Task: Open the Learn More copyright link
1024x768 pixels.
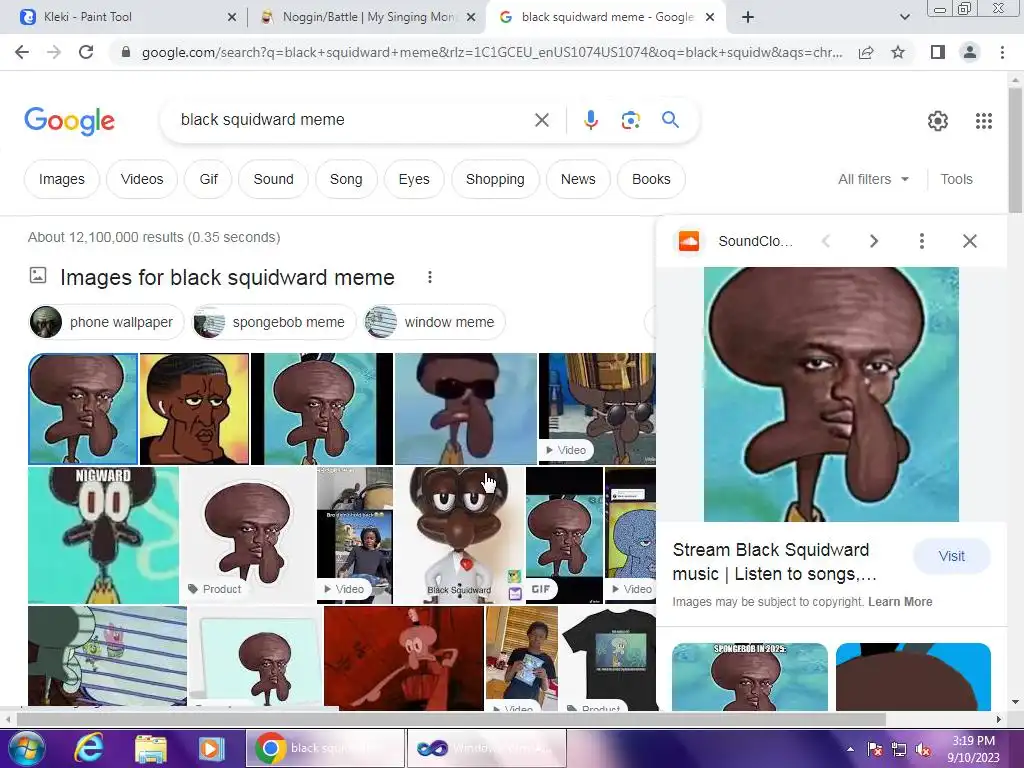Action: click(900, 601)
